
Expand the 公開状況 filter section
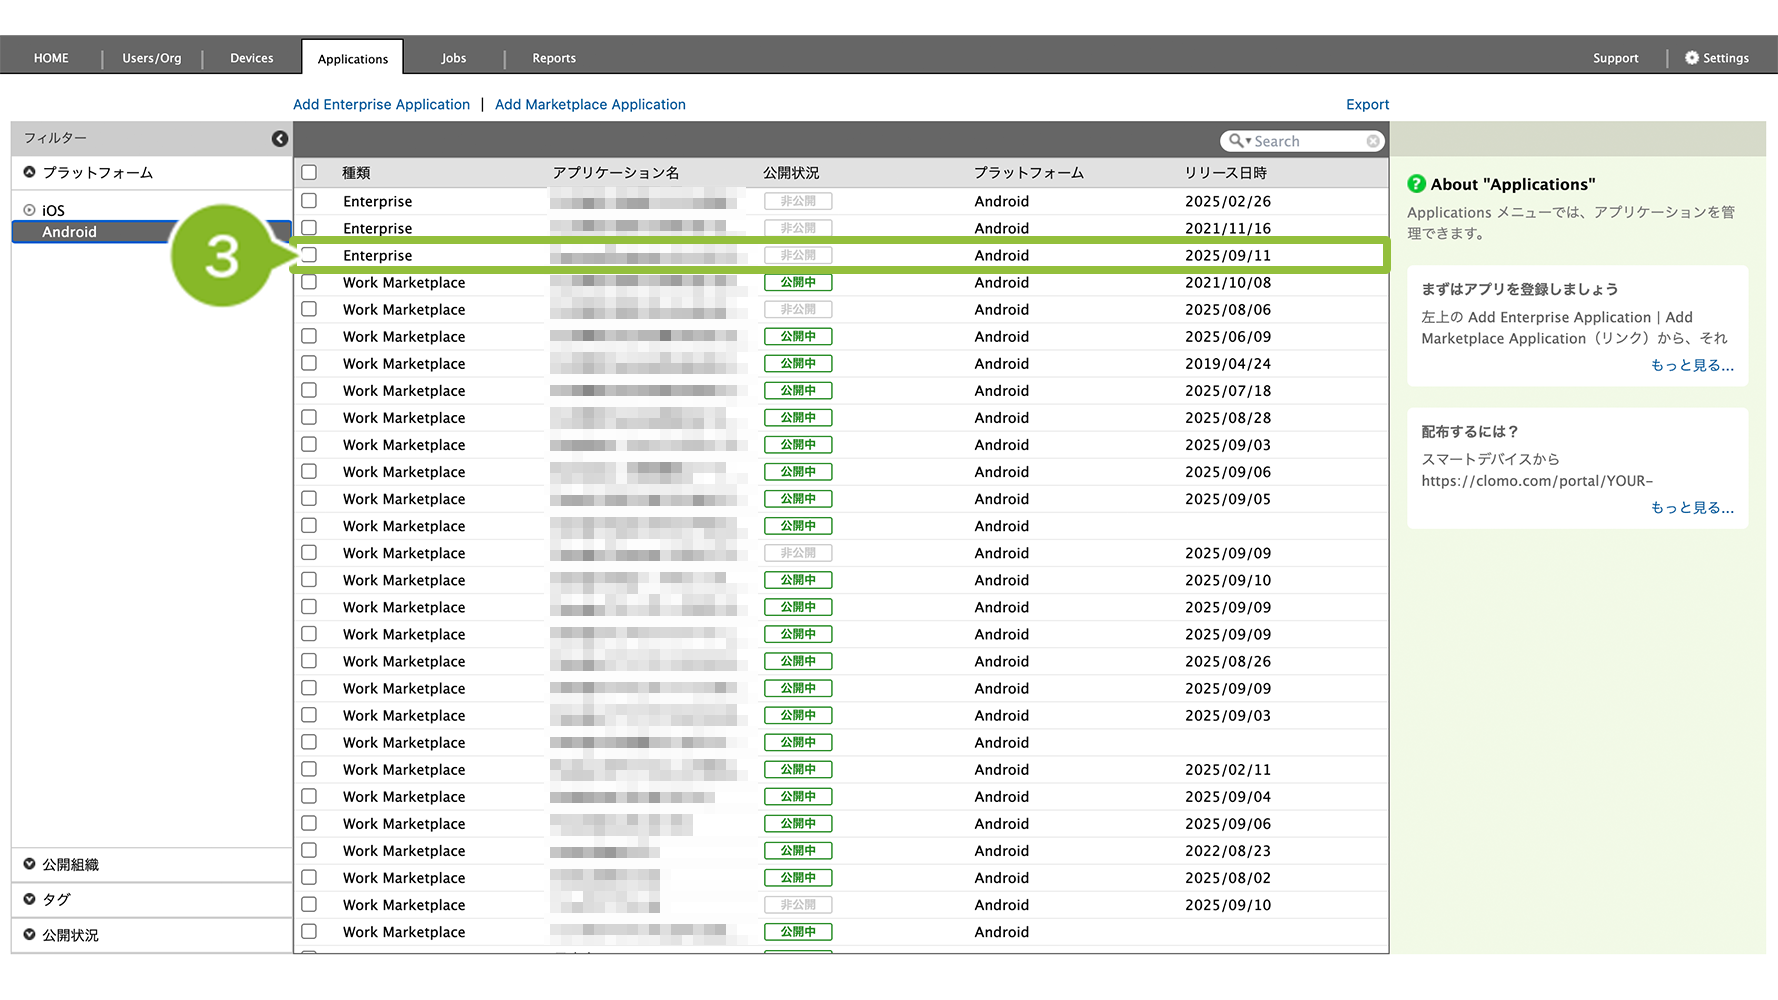(x=30, y=935)
